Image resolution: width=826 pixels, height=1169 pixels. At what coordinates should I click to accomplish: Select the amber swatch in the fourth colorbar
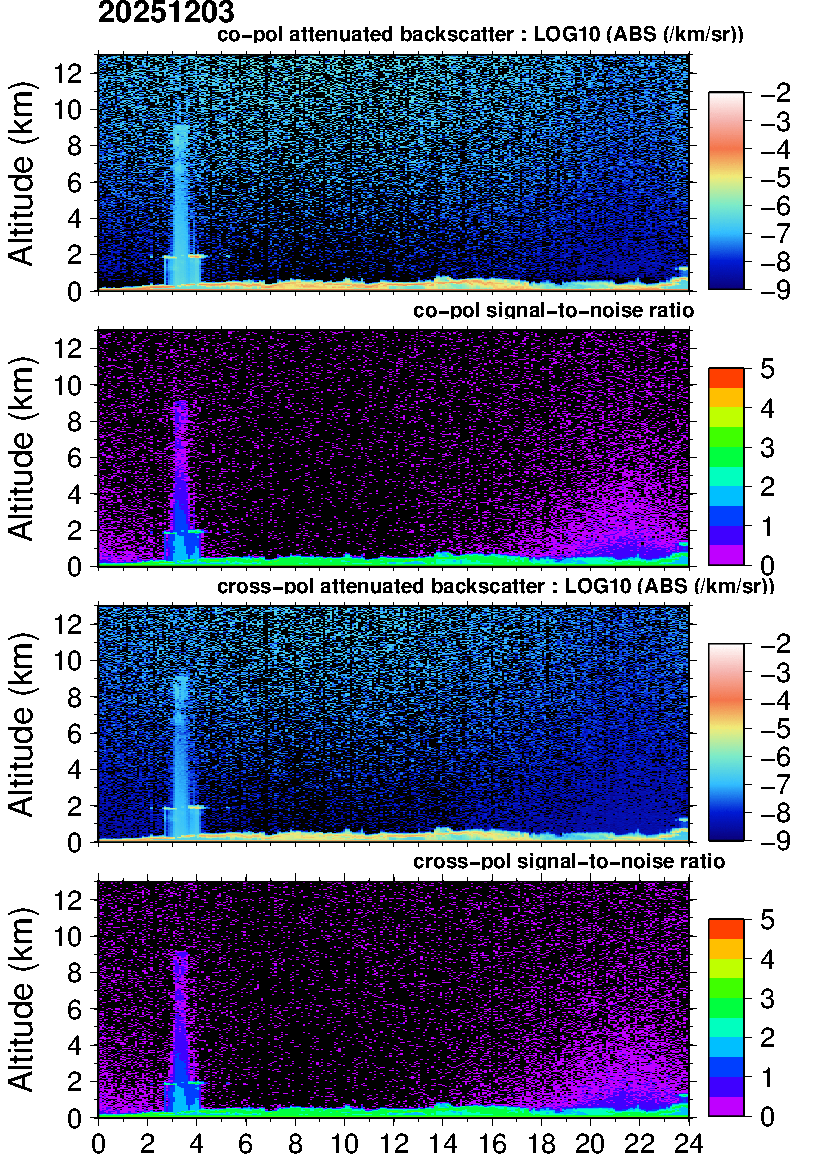(x=726, y=949)
